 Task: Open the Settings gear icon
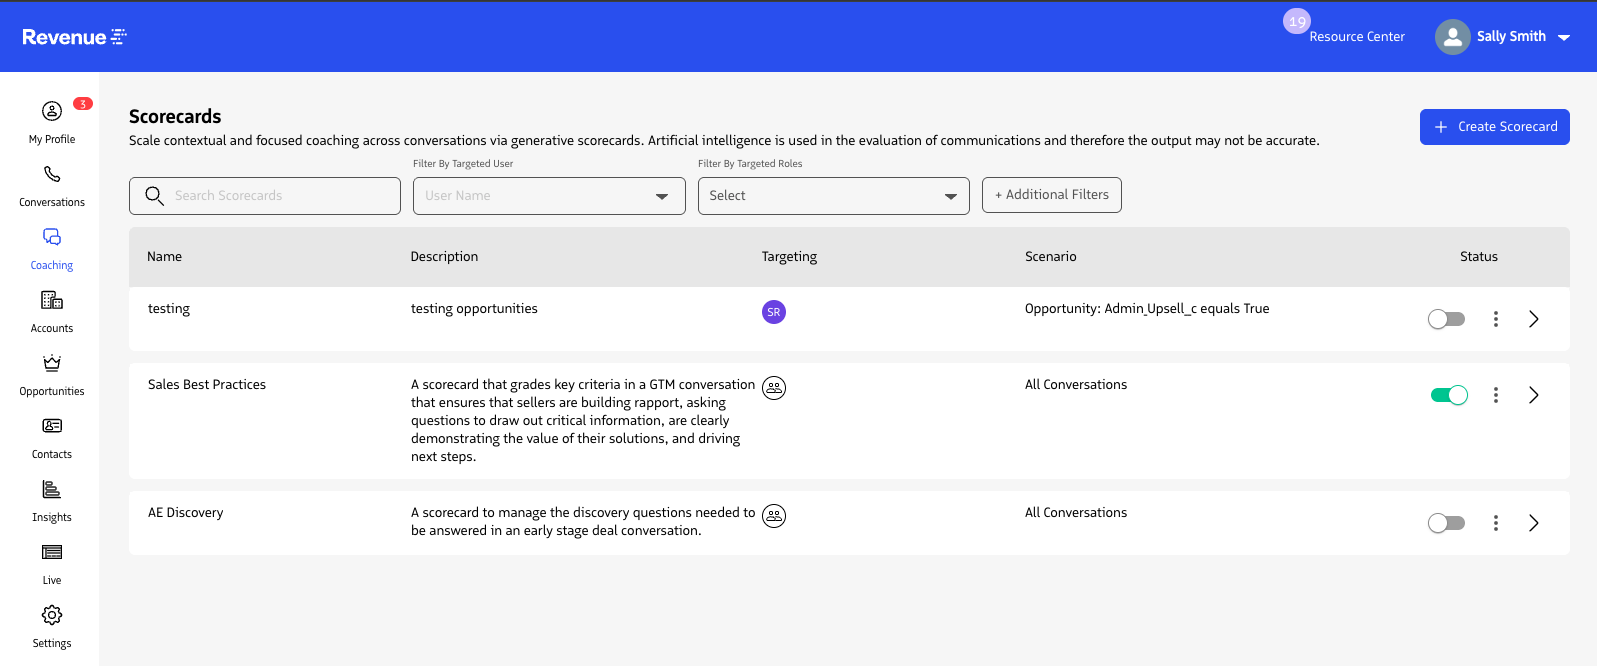pyautogui.click(x=52, y=615)
